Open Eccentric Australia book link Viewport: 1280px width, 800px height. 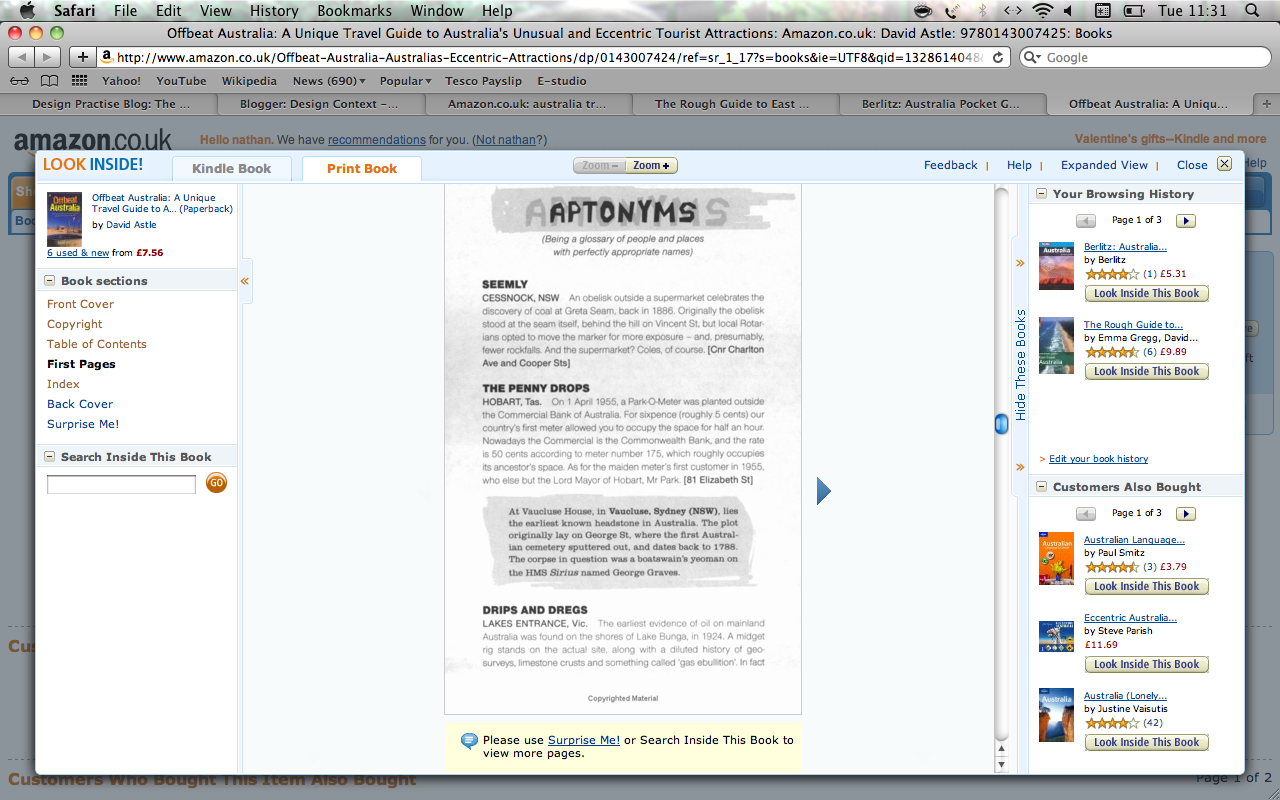pos(1130,618)
